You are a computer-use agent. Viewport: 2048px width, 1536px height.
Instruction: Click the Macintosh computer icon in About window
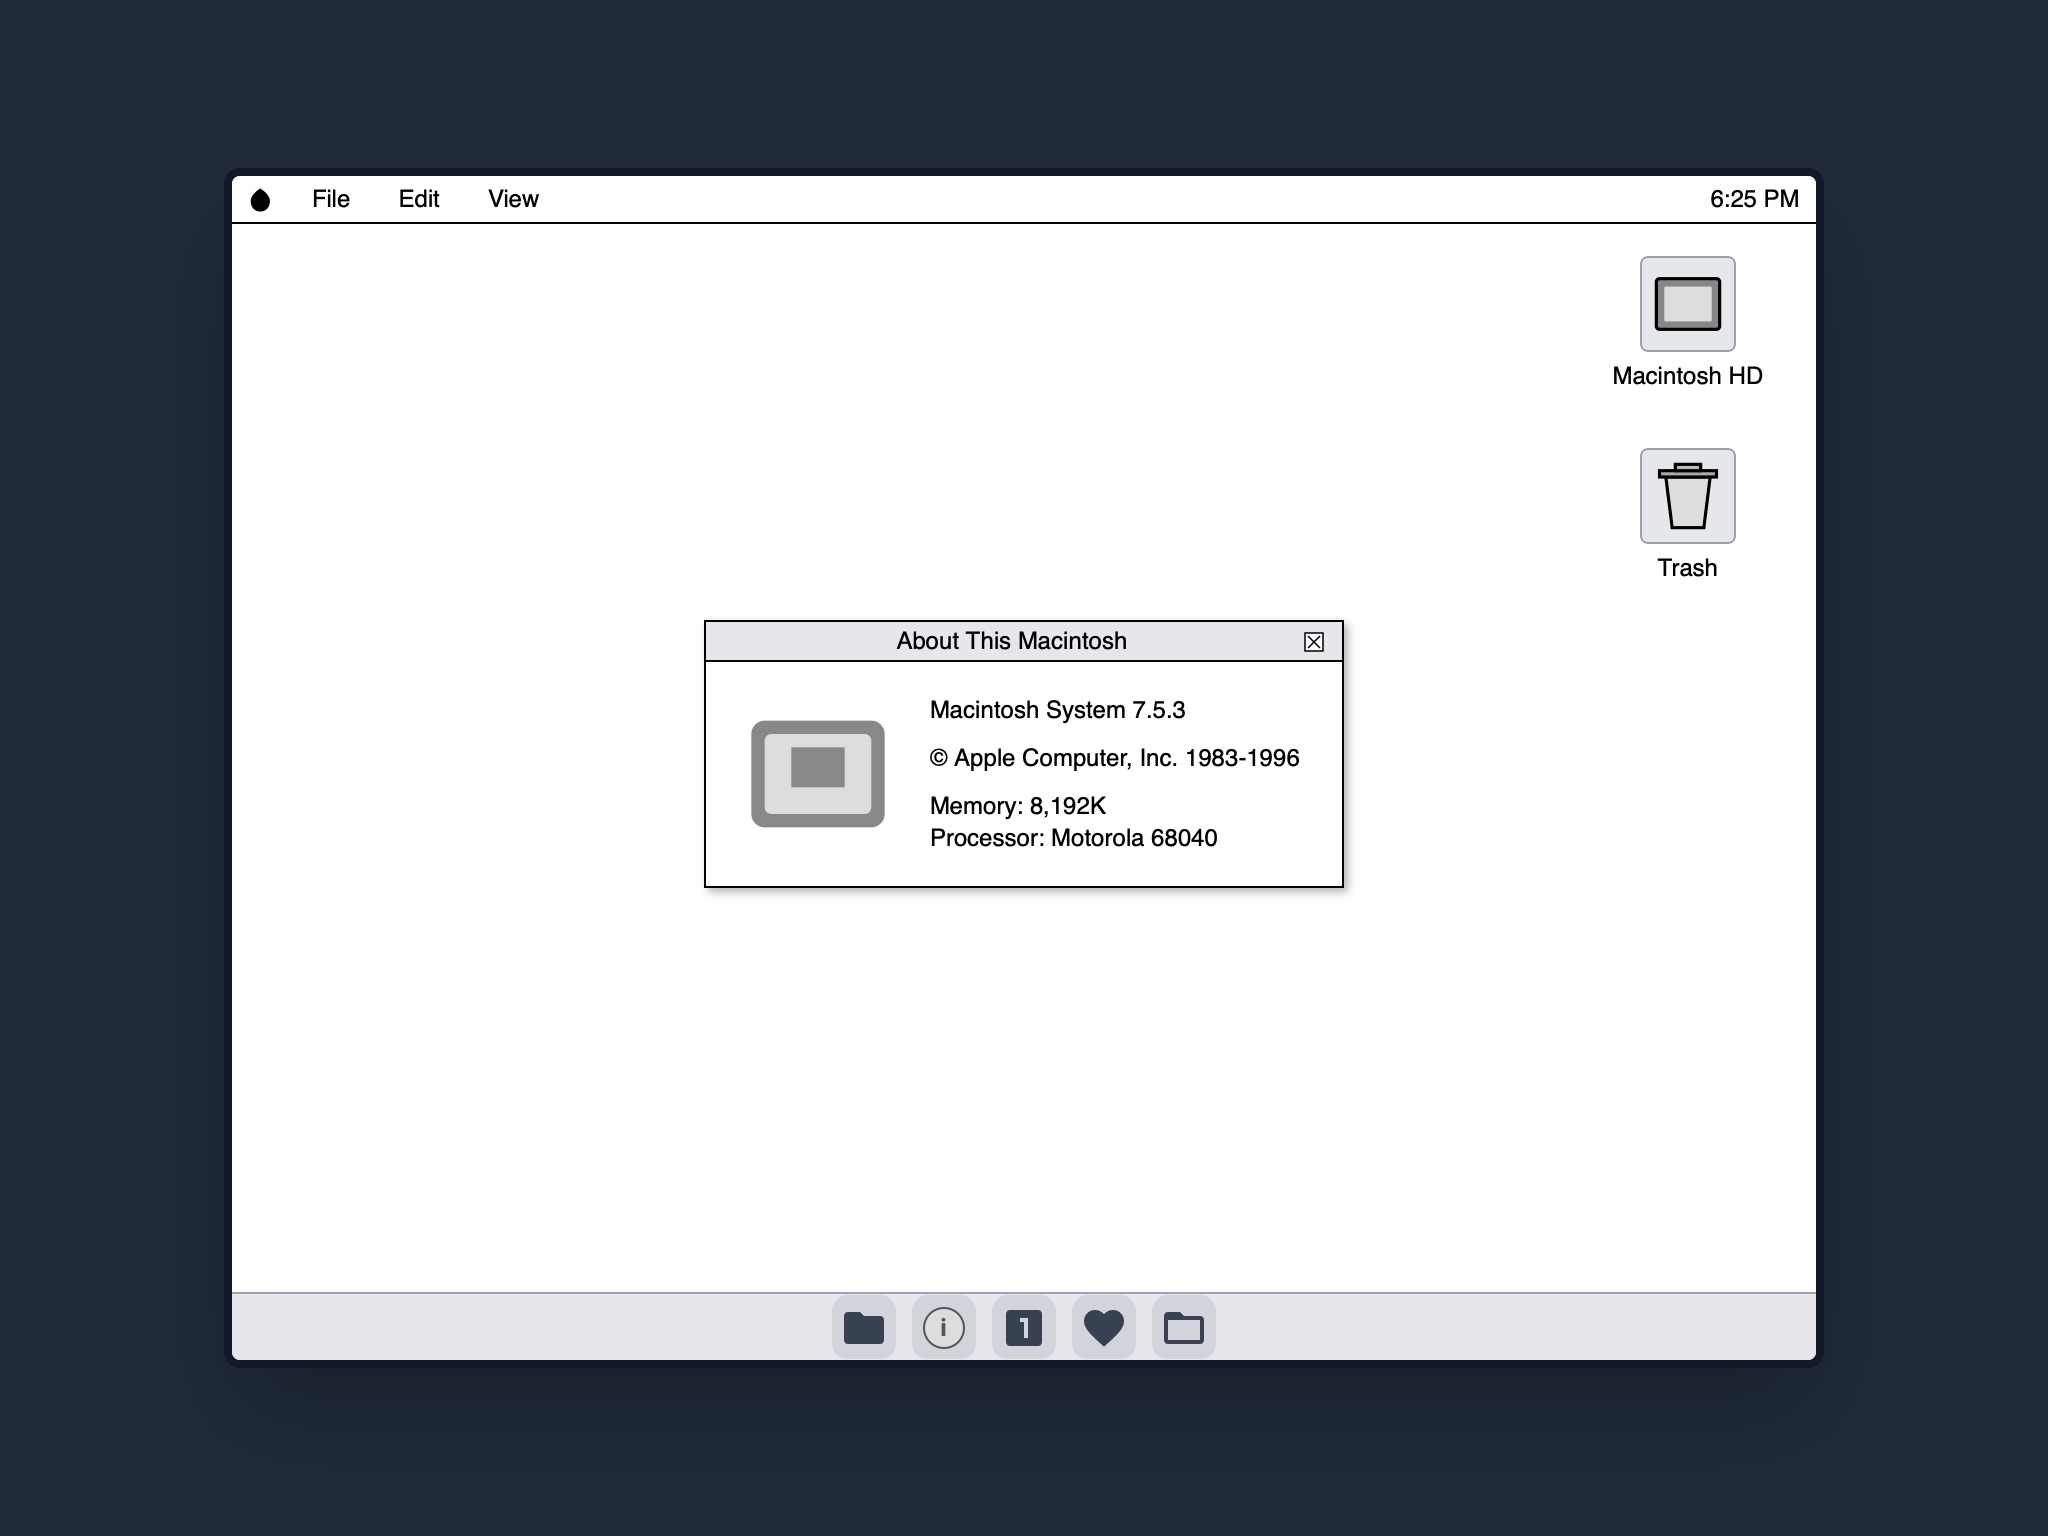click(x=817, y=773)
